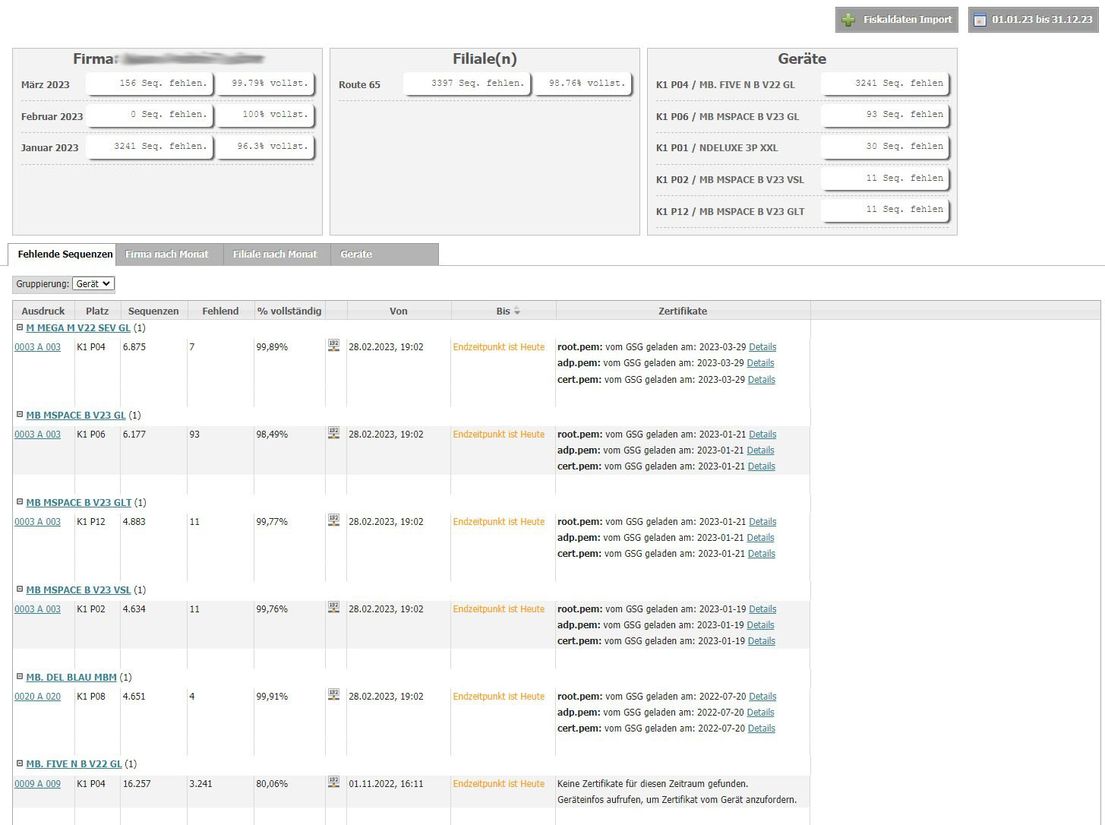
Task: Collapse the MB. FIVE N B V22 GL group
Action: point(20,764)
